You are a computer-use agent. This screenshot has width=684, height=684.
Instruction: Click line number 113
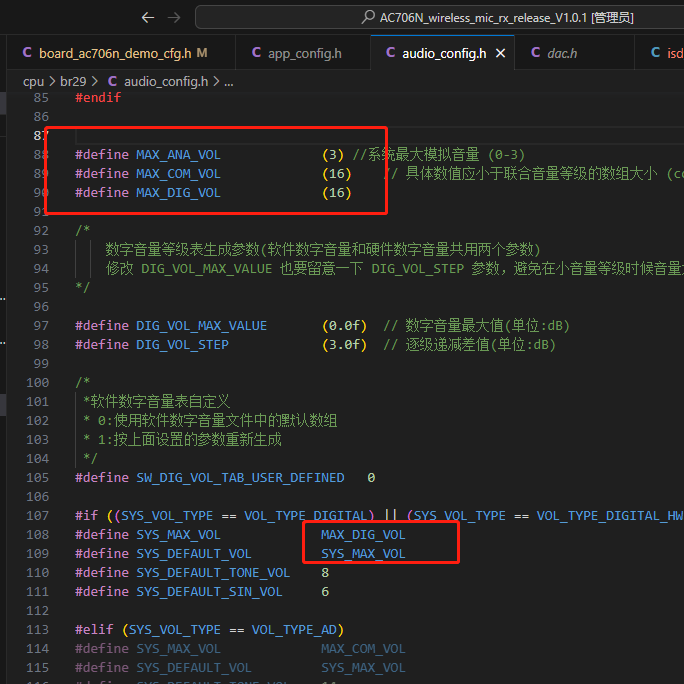[x=38, y=629]
